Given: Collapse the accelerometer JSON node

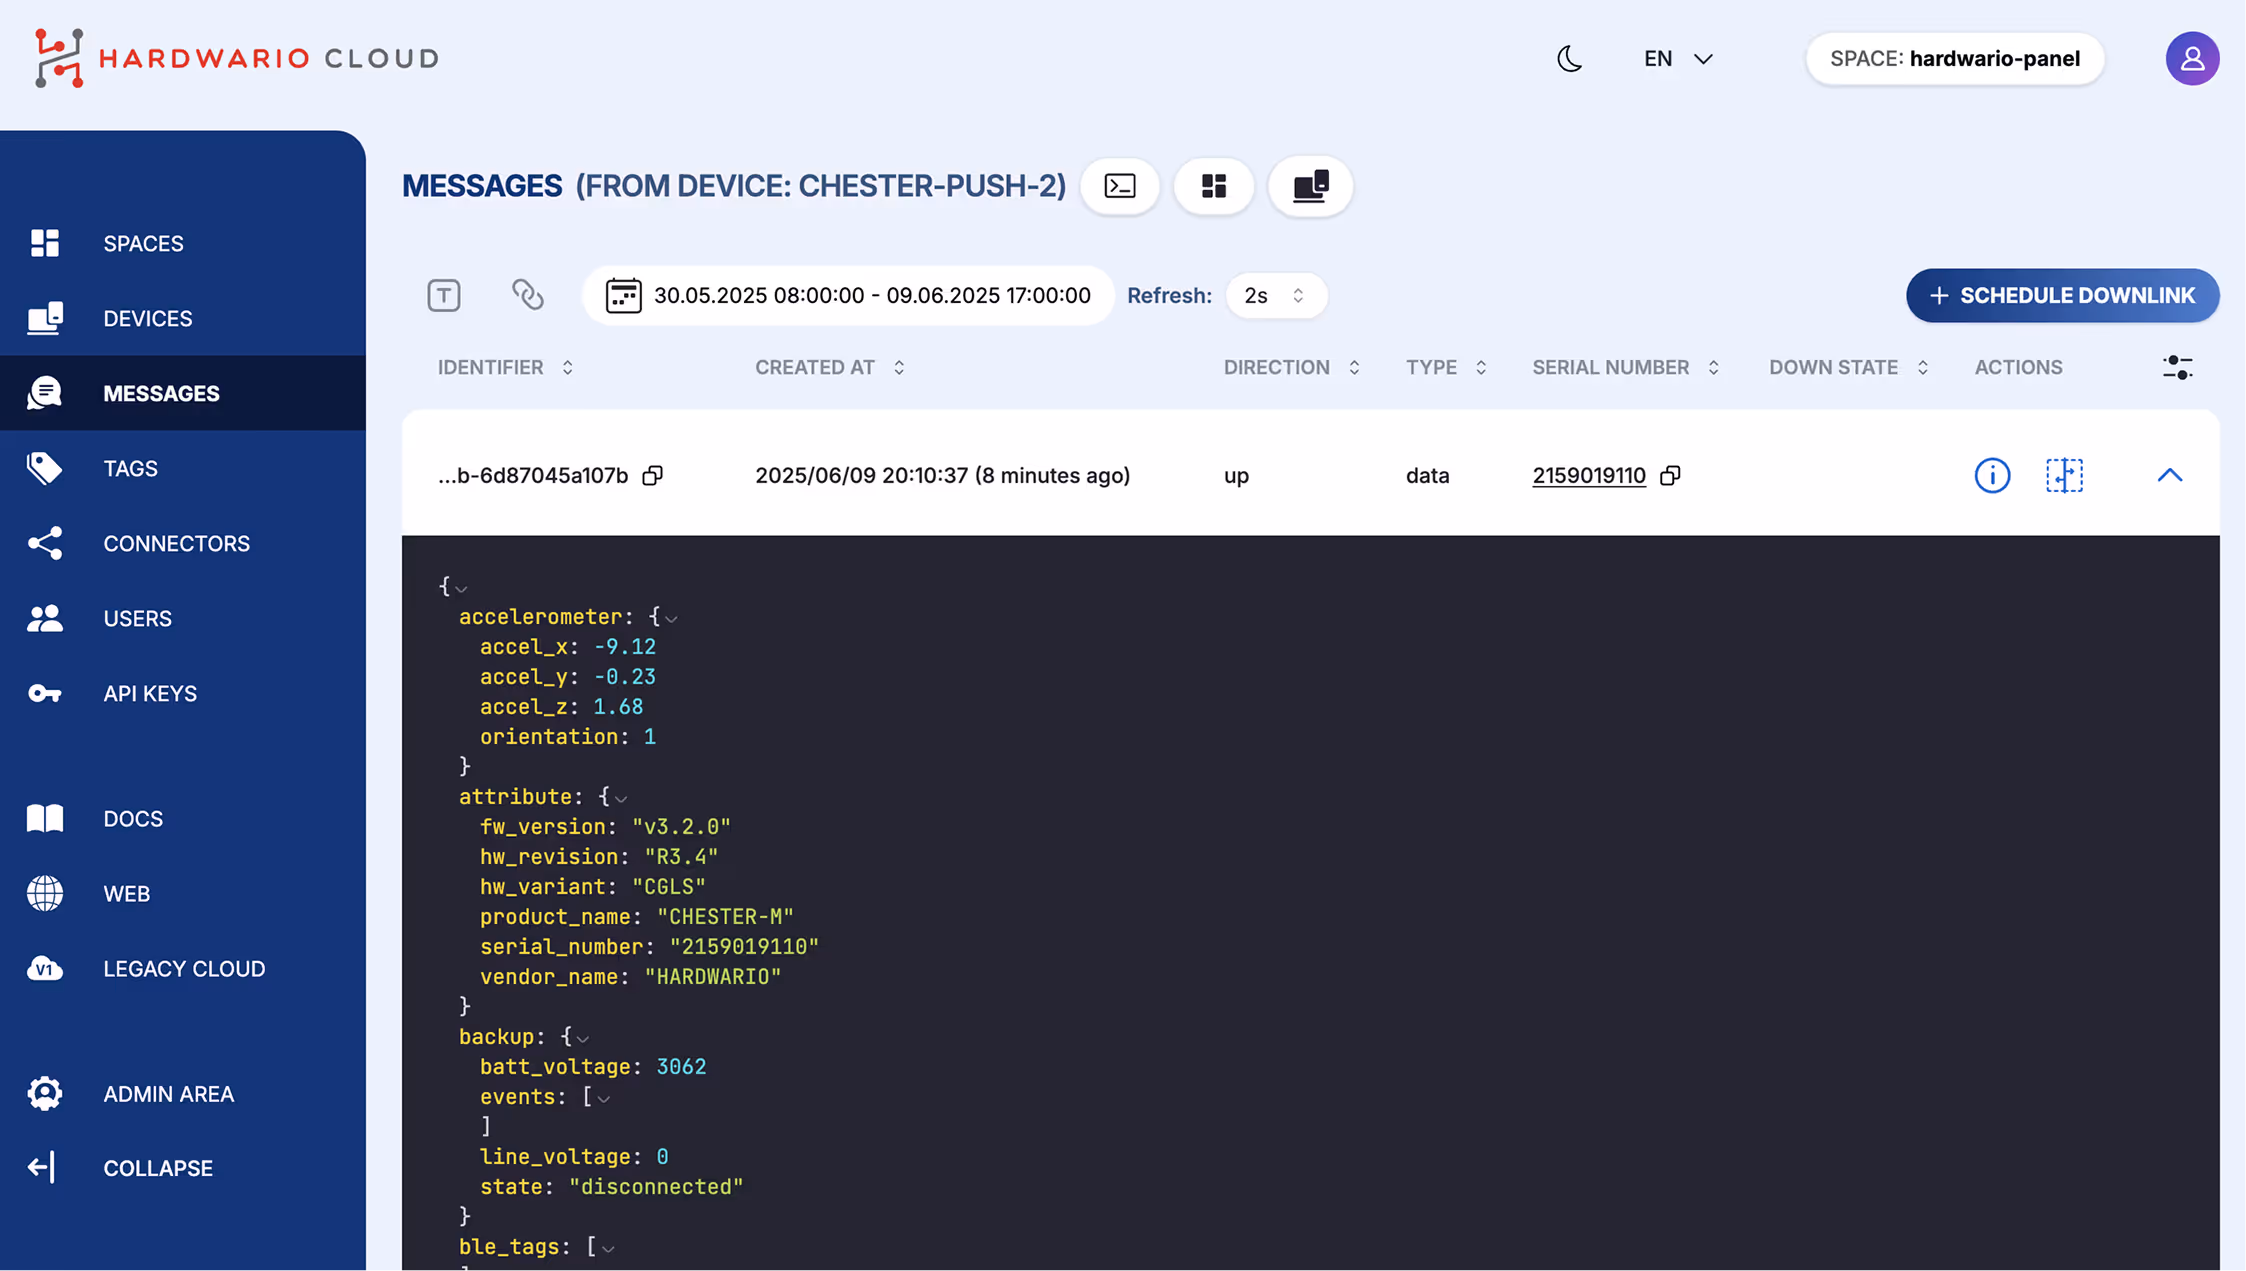Looking at the screenshot, I should (x=671, y=618).
